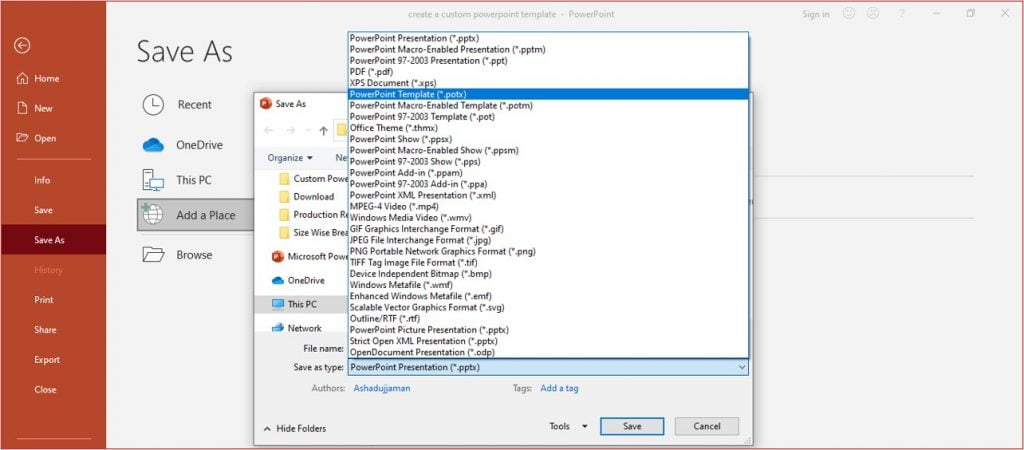
Task: Choose PowerPoint Presentation (*.pptx) from the list
Action: pyautogui.click(x=549, y=38)
